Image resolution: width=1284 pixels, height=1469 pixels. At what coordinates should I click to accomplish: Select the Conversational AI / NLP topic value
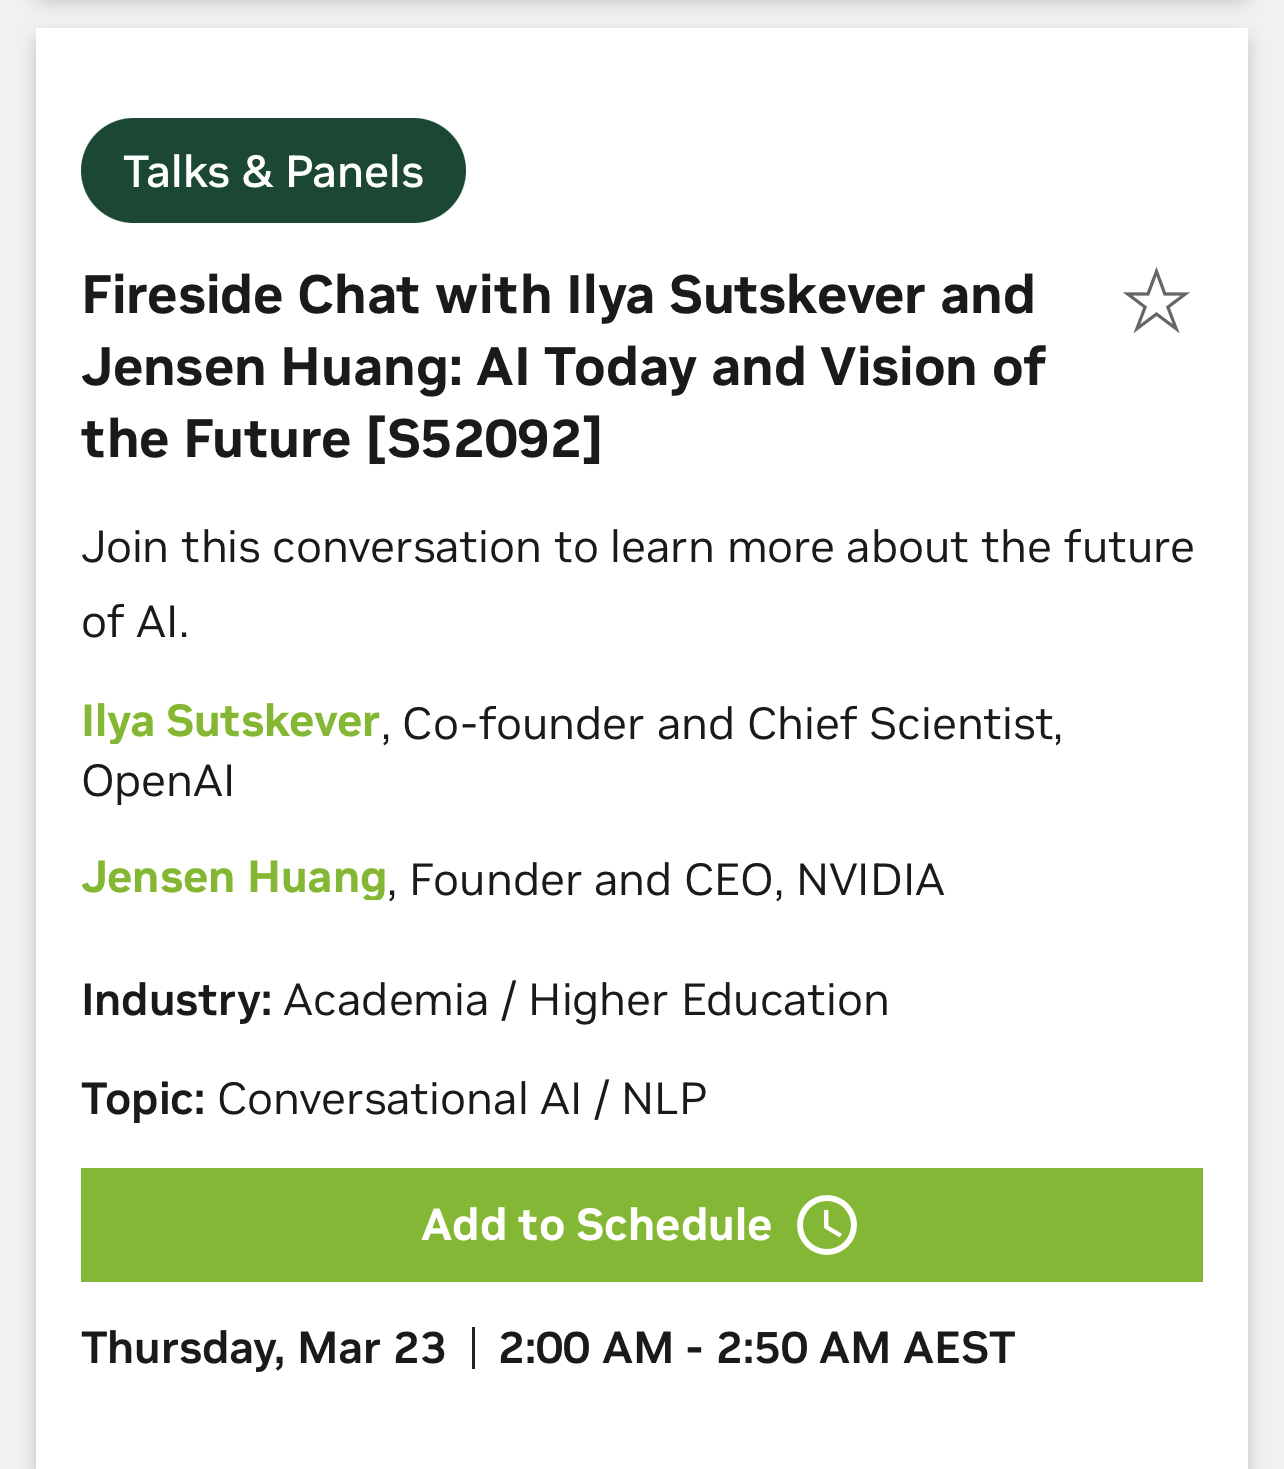(462, 1099)
